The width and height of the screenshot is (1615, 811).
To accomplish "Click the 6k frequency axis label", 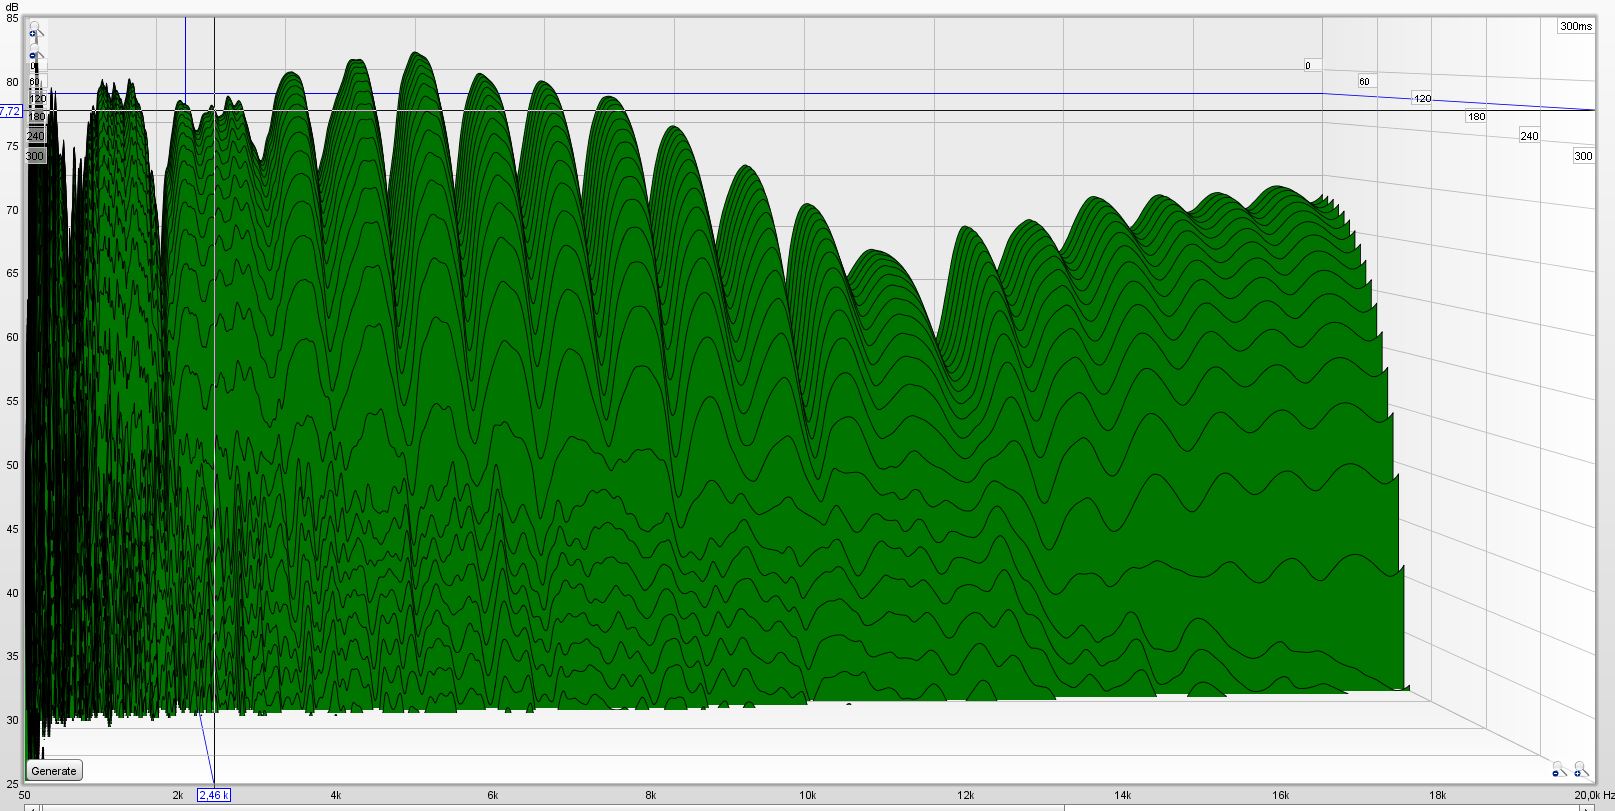I will click(493, 796).
